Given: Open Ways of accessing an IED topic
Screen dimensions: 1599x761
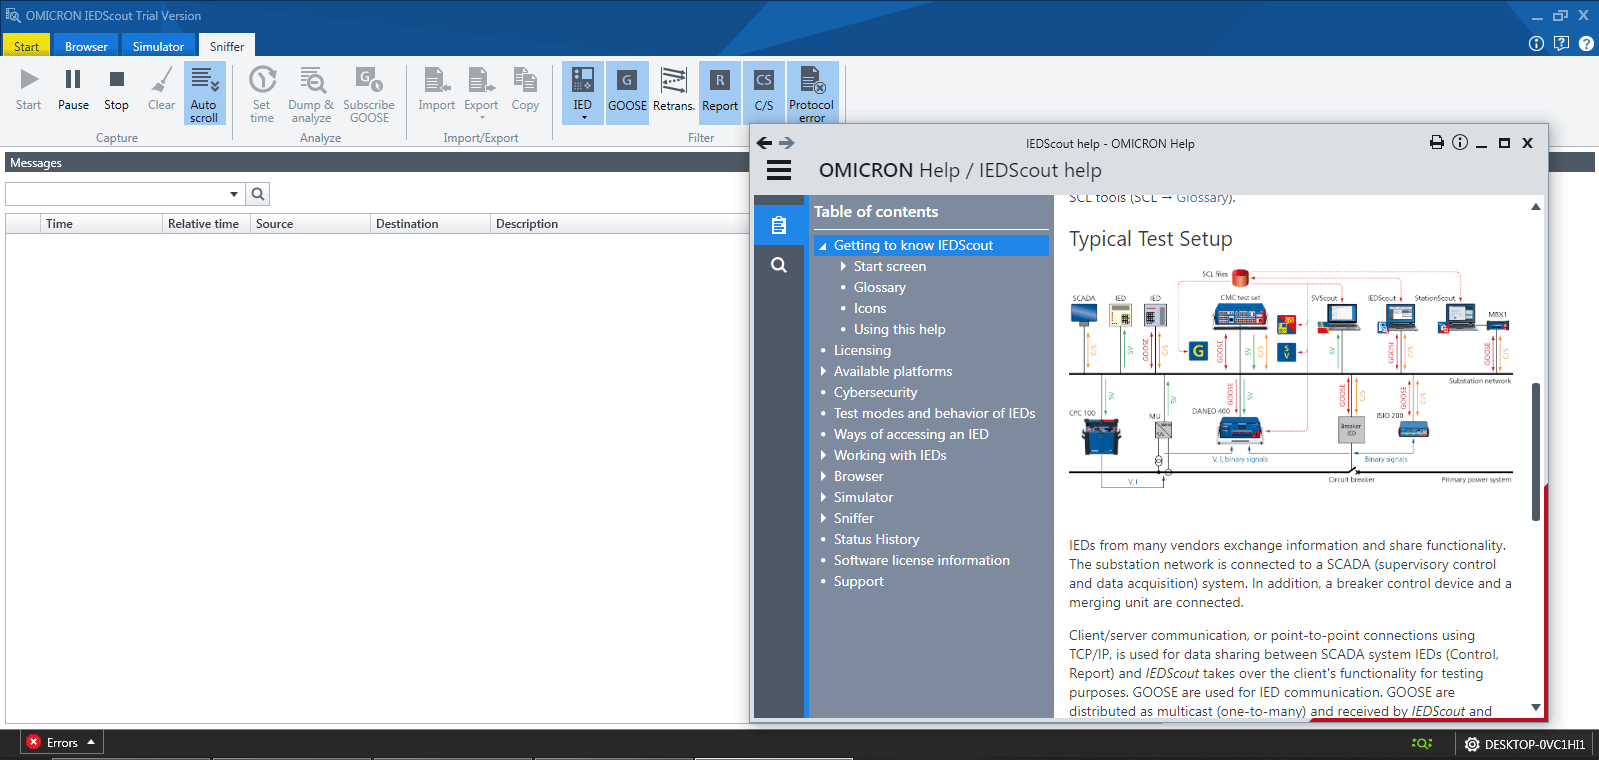Looking at the screenshot, I should [x=911, y=434].
